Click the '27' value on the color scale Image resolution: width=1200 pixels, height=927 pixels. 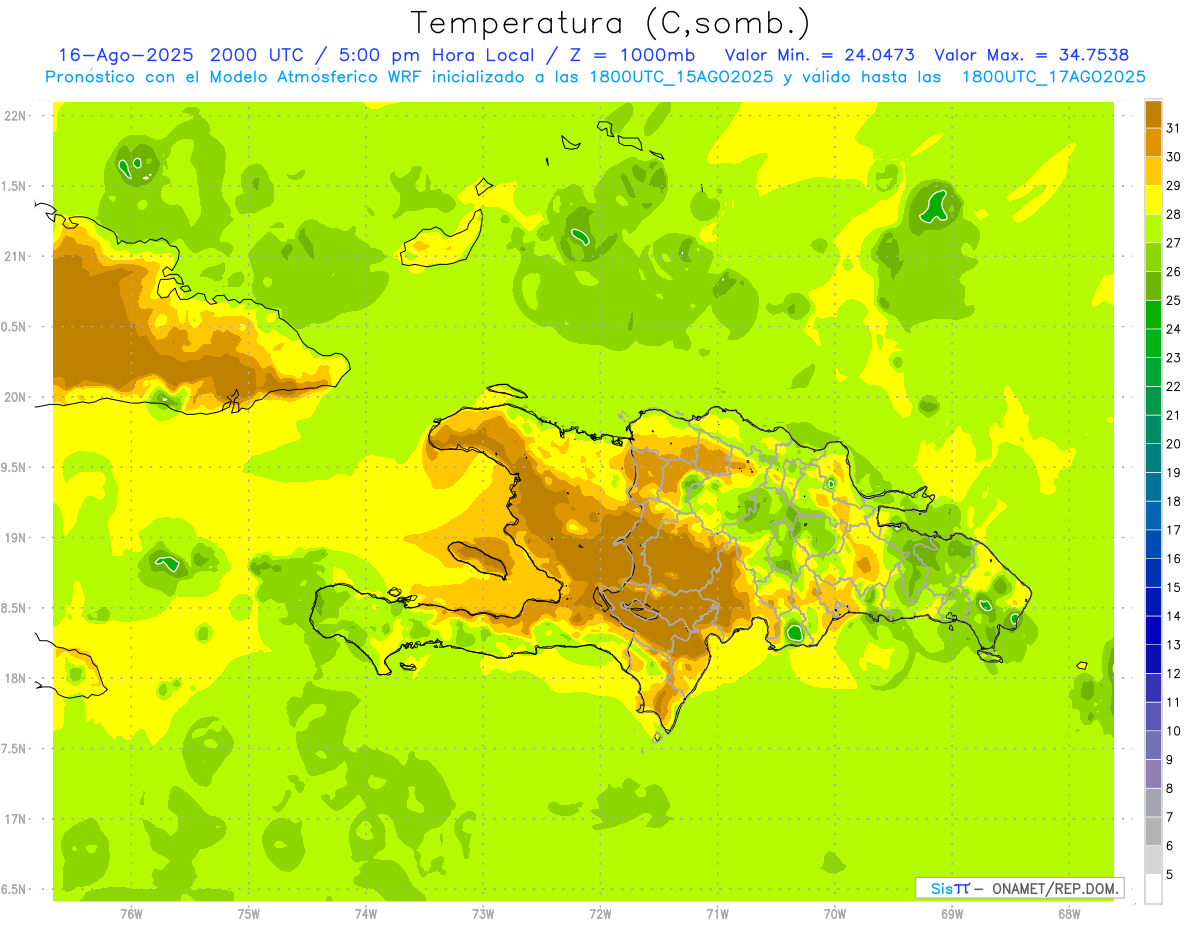pos(1174,243)
